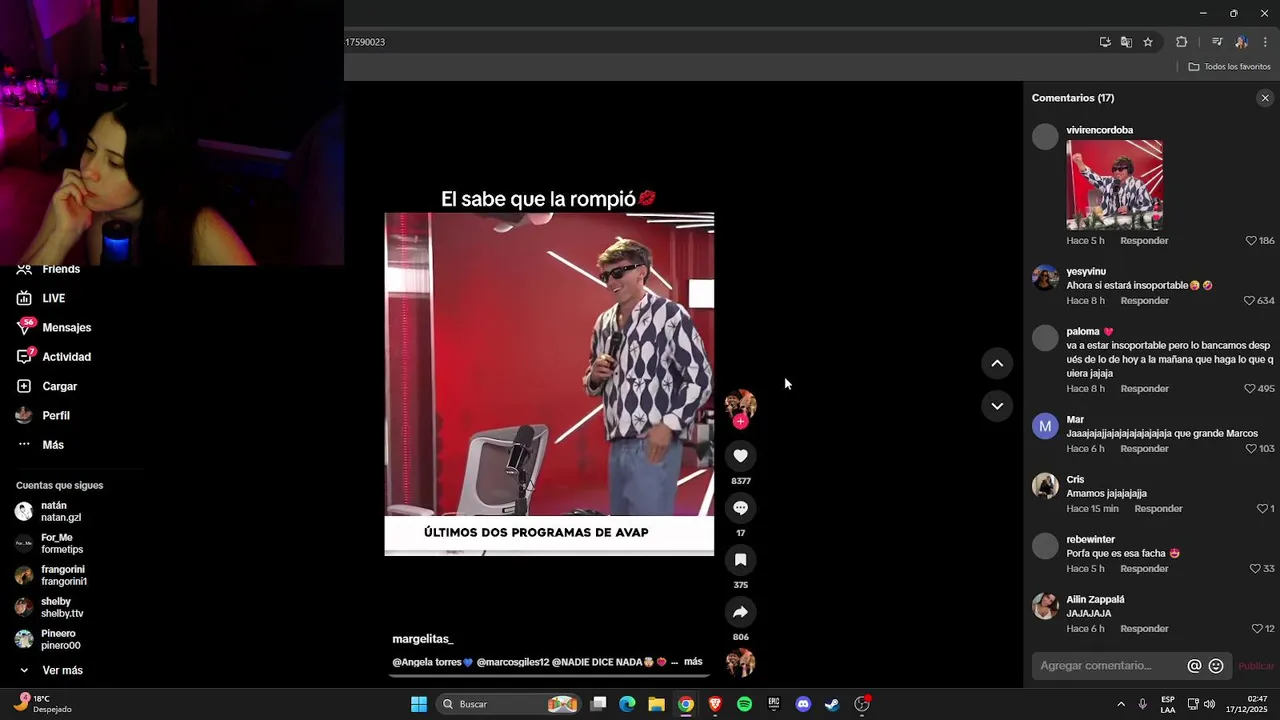This screenshot has width=1280, height=720.
Task: Open the Chrome profile avatar
Action: 1241,42
